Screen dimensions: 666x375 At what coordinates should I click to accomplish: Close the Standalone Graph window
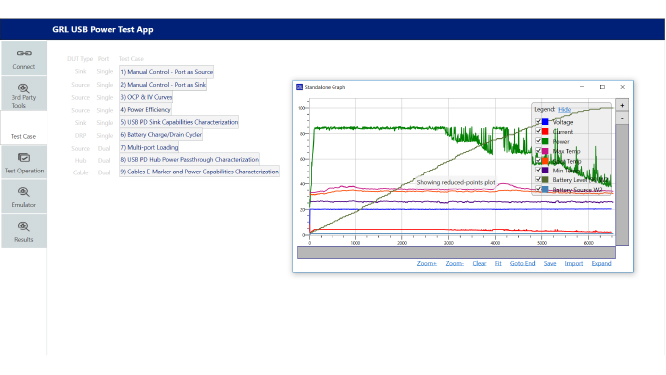tap(623, 87)
